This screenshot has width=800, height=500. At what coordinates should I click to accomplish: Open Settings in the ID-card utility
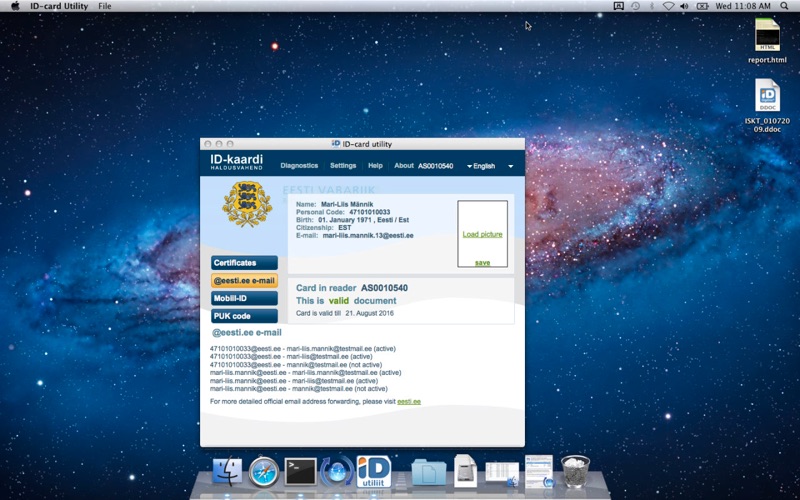[343, 166]
